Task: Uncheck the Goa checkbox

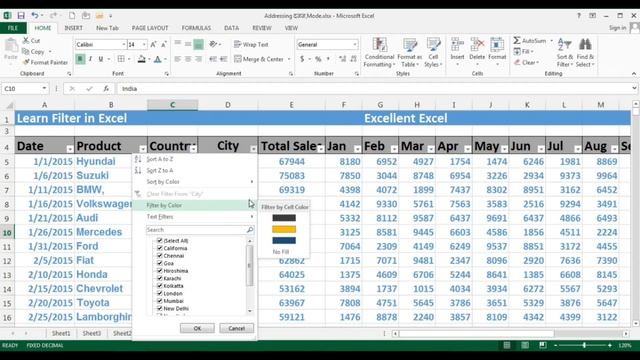Action: pyautogui.click(x=160, y=263)
